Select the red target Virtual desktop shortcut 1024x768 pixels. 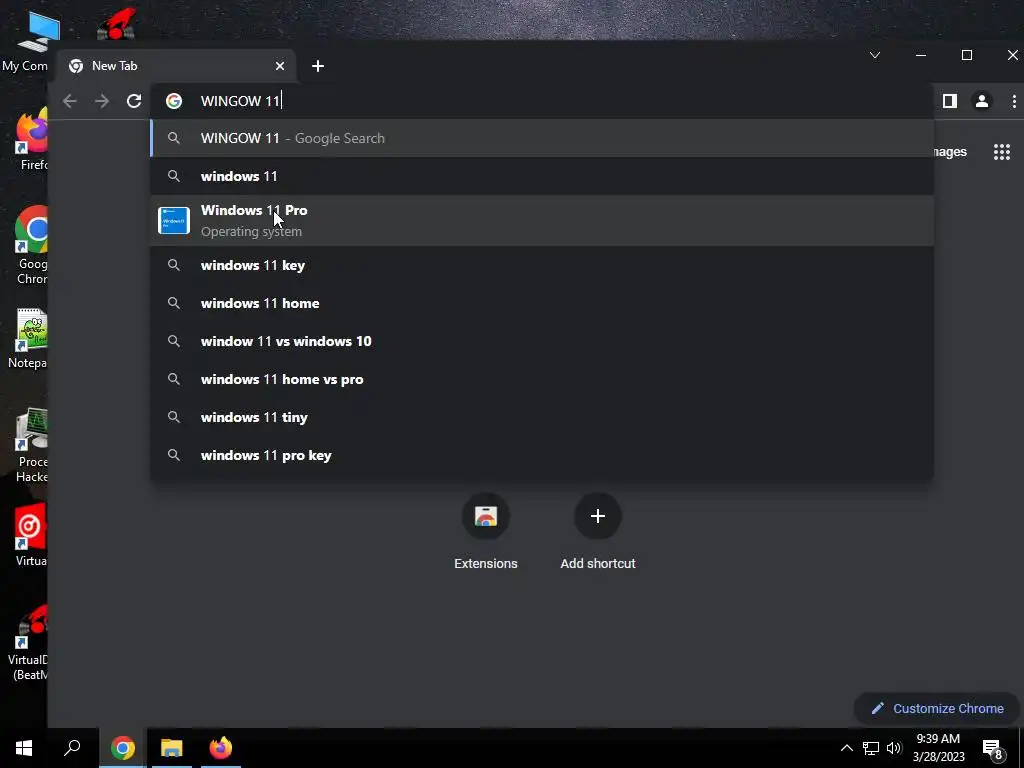point(31,536)
